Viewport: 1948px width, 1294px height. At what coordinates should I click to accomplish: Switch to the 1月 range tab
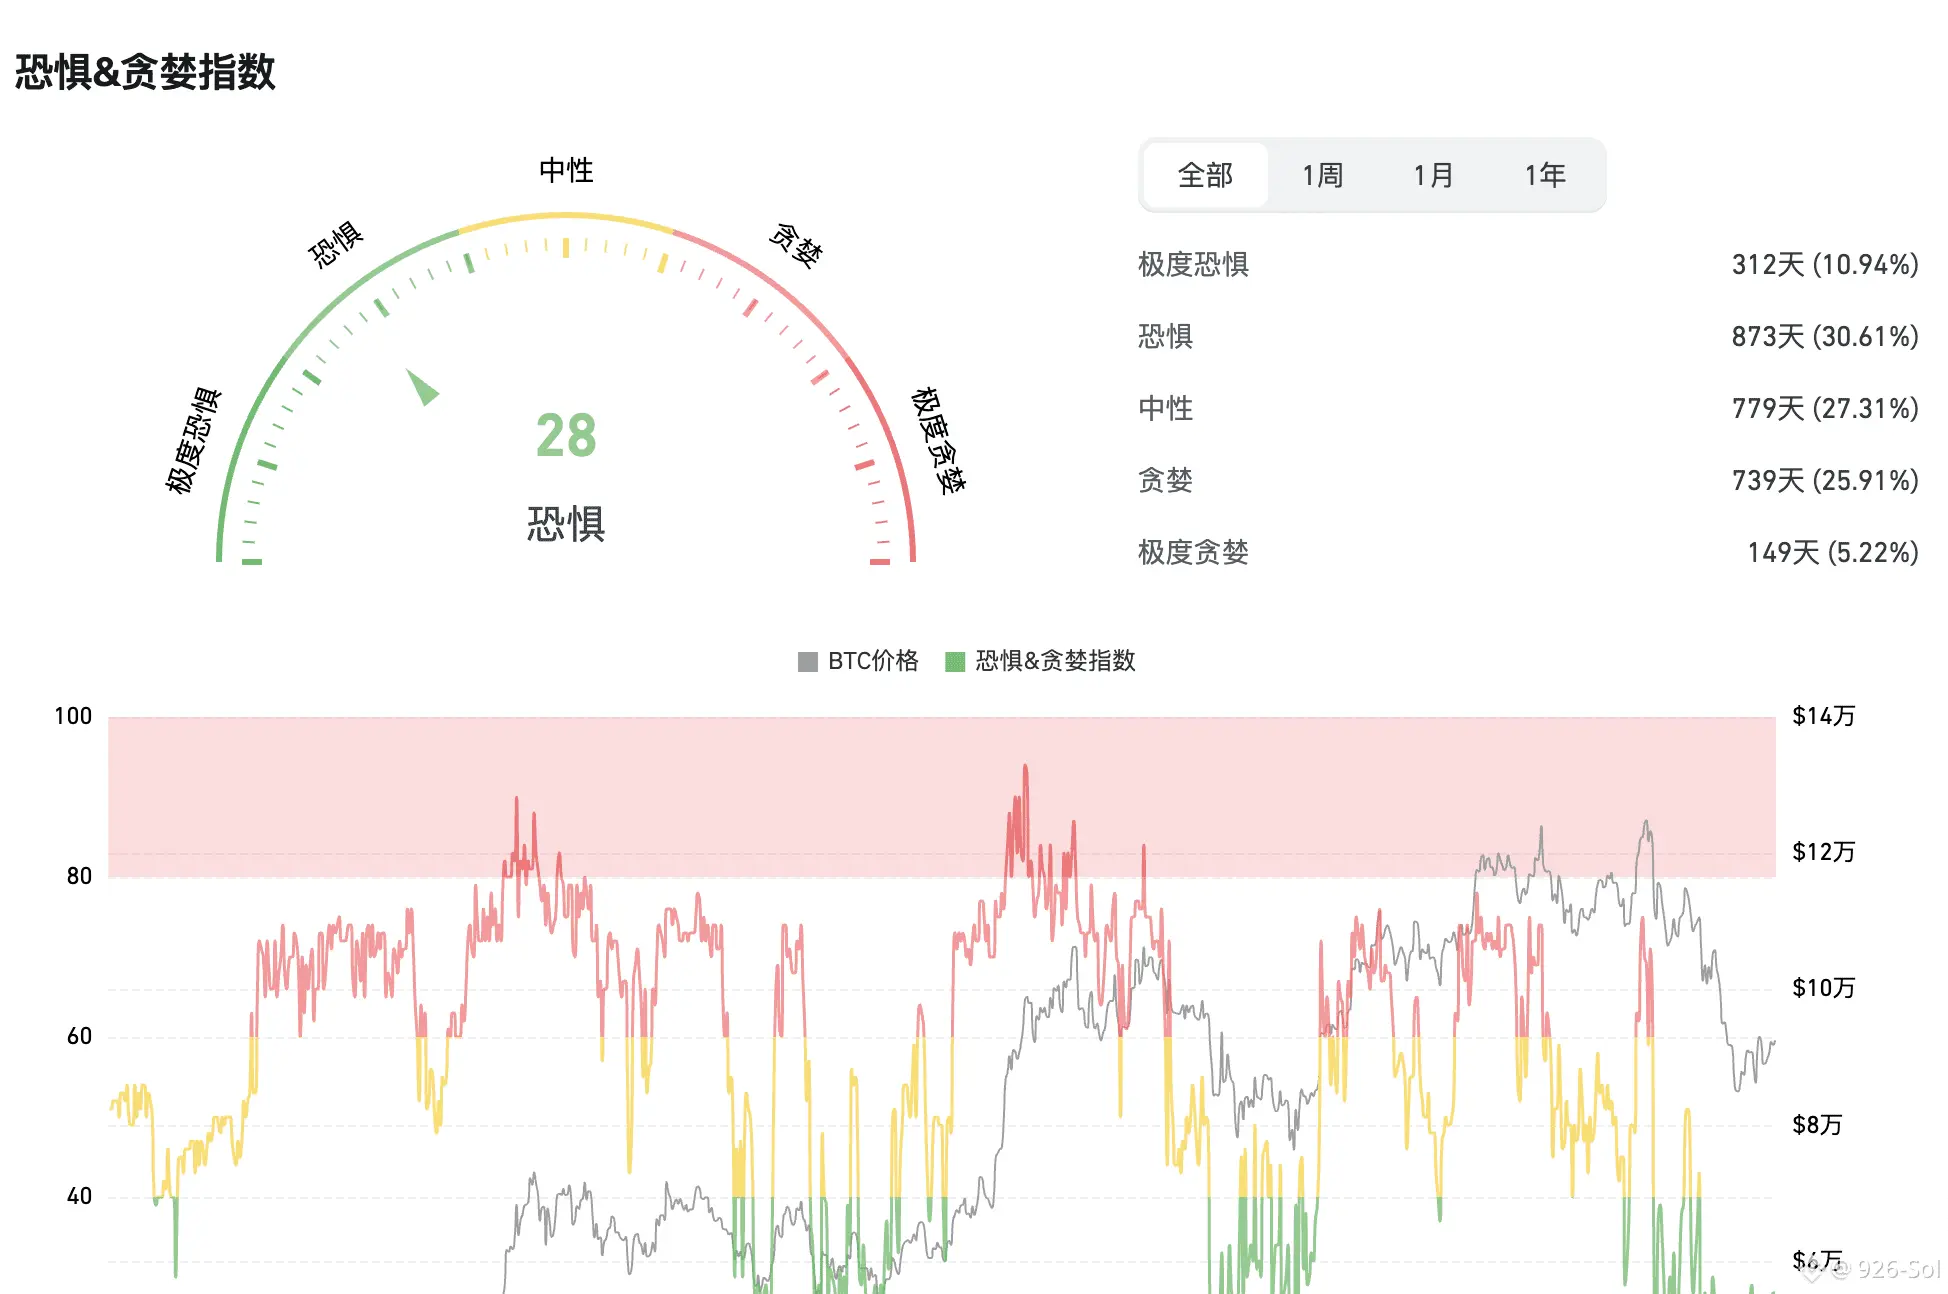click(x=1433, y=176)
